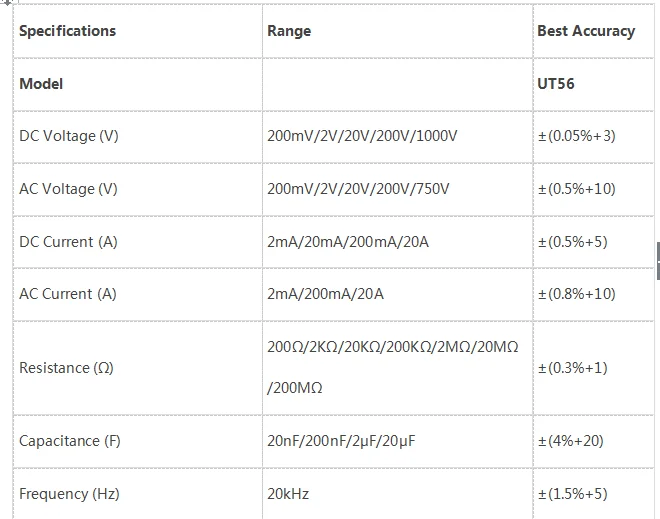Select the AC Voltage (V) cell
Viewport: 660px width, 519px height.
(x=138, y=189)
